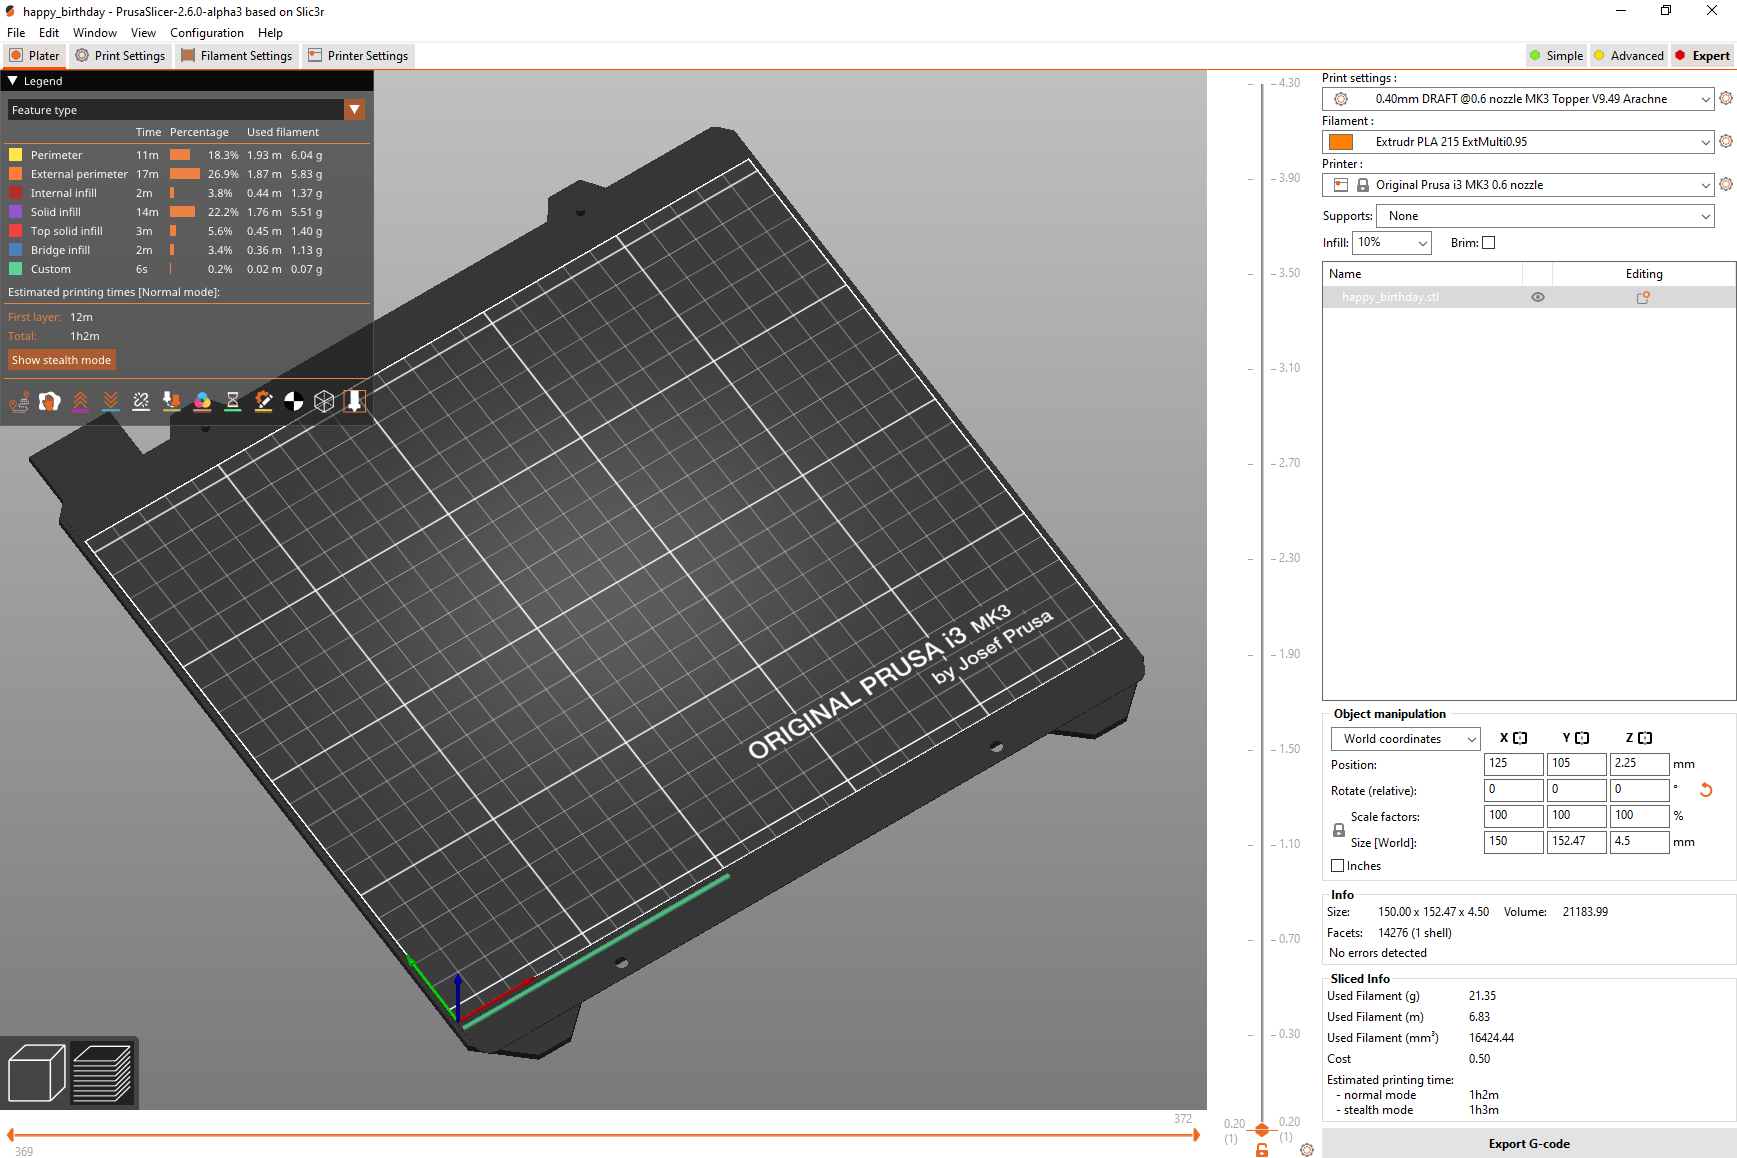This screenshot has width=1737, height=1158.
Task: Enable the Brim checkbox
Action: (x=1488, y=243)
